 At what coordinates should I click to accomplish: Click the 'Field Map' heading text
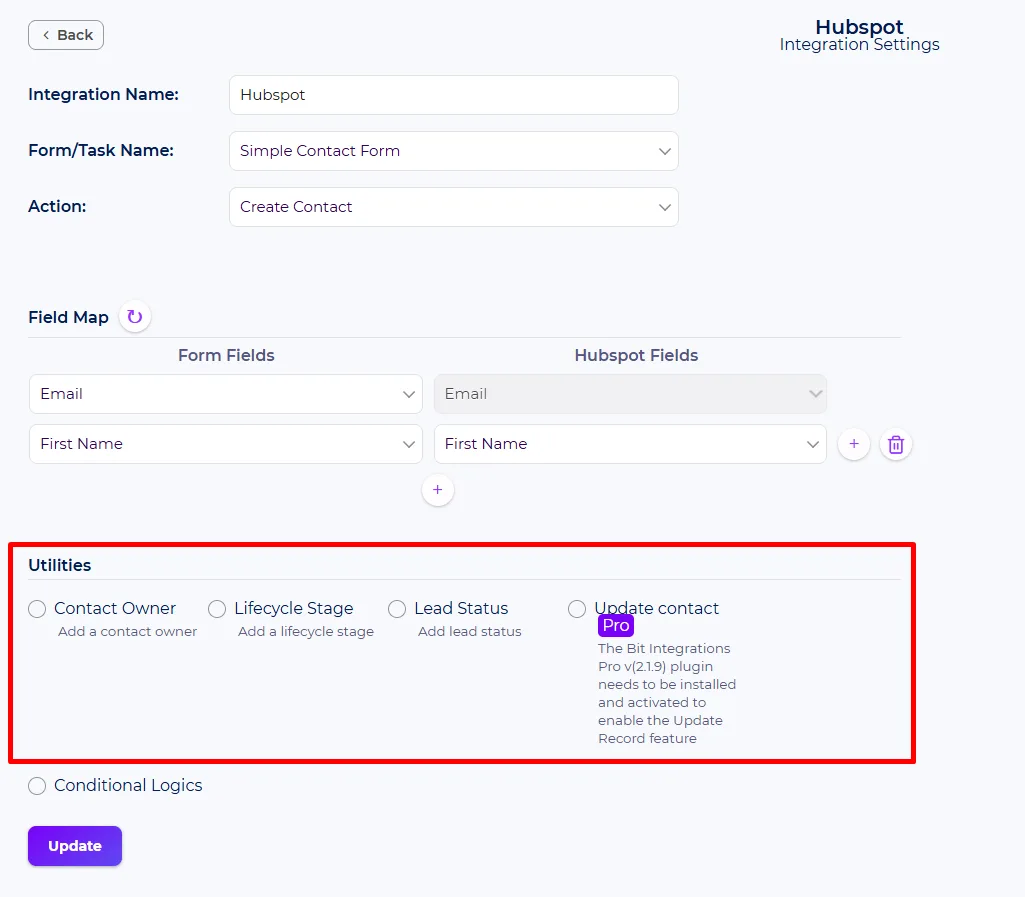(68, 318)
